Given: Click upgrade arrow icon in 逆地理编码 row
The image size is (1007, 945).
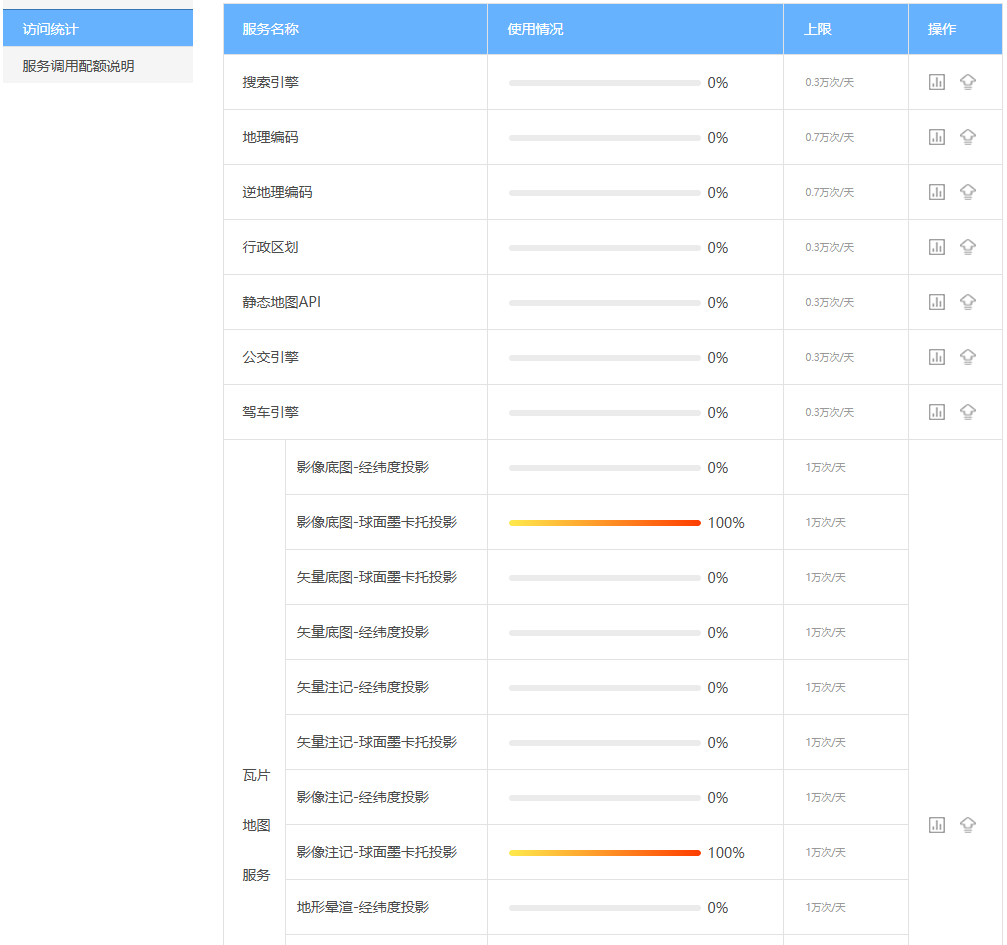Looking at the screenshot, I should click(x=967, y=192).
